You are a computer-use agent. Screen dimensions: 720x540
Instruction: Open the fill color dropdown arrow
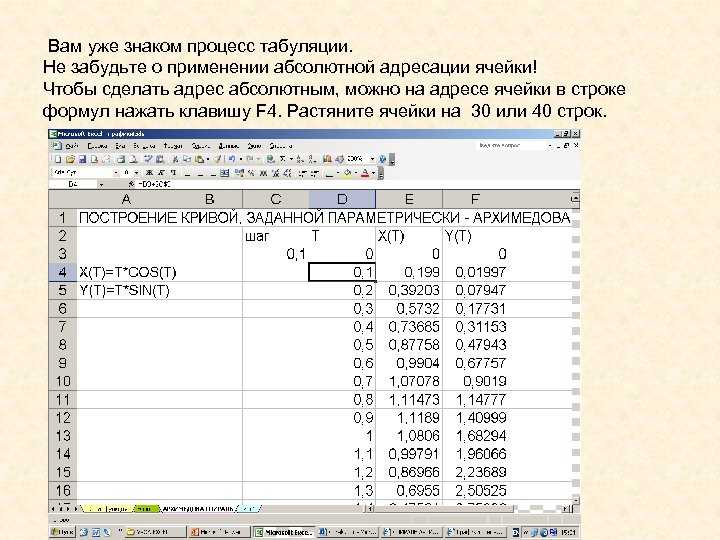click(356, 173)
